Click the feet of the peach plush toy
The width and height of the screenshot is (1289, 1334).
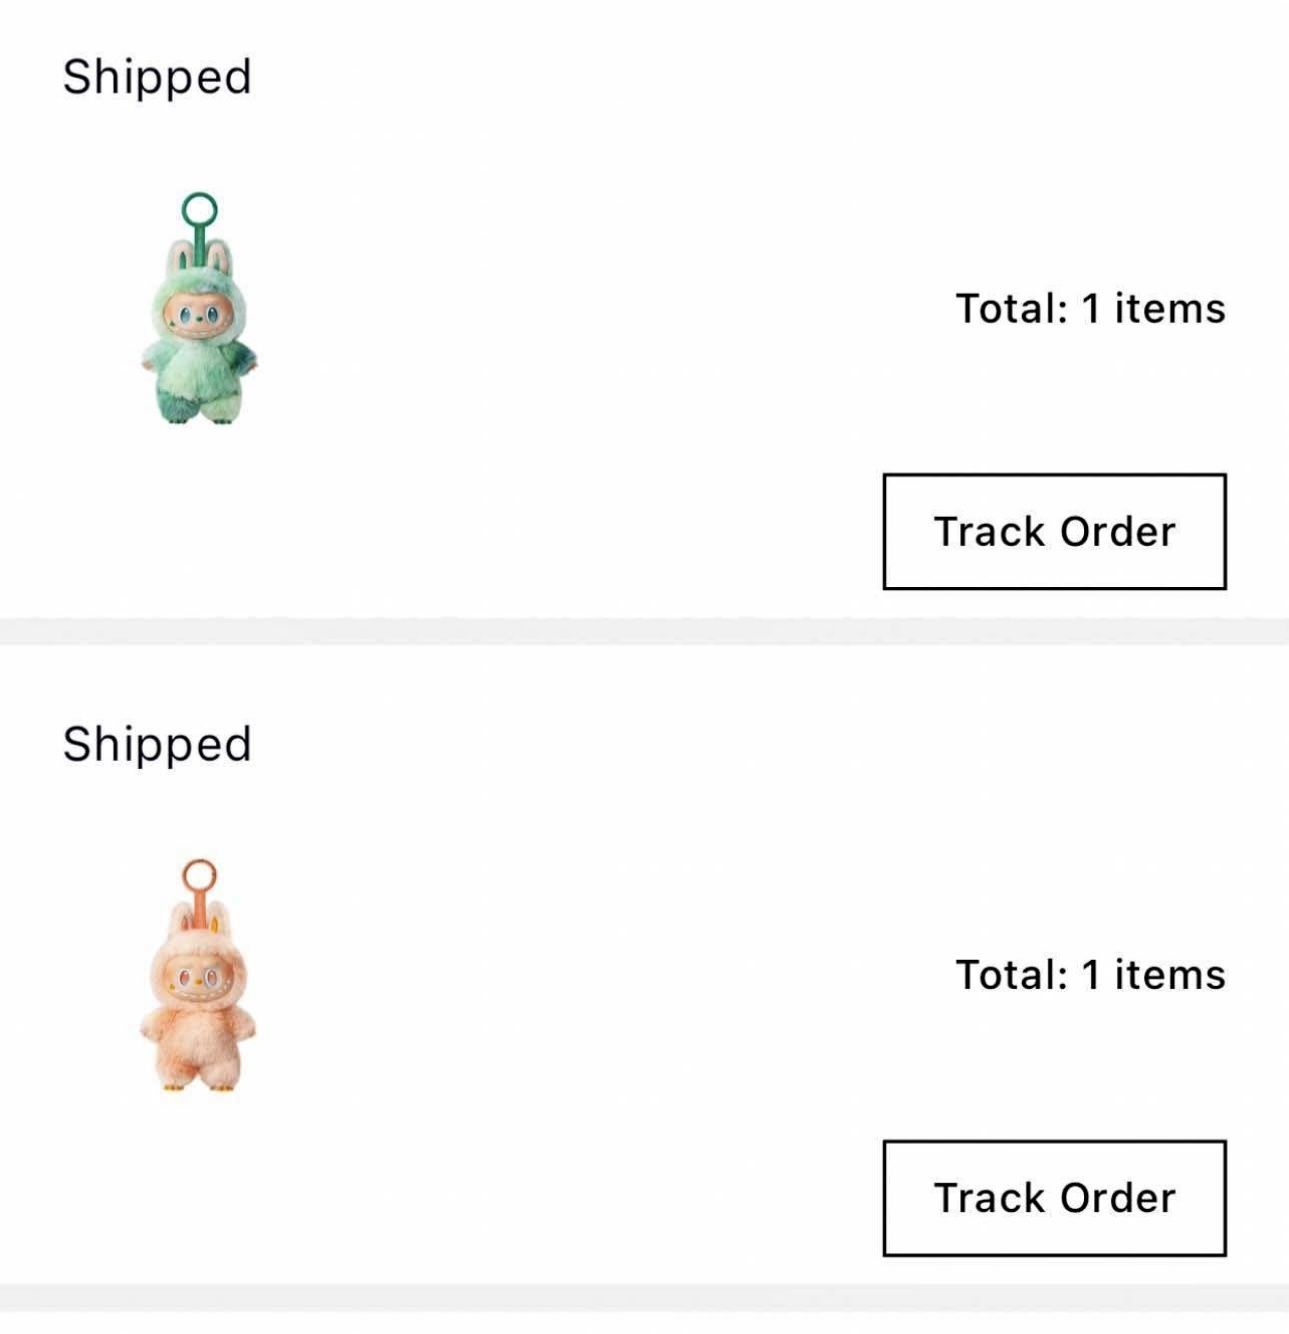[197, 1081]
